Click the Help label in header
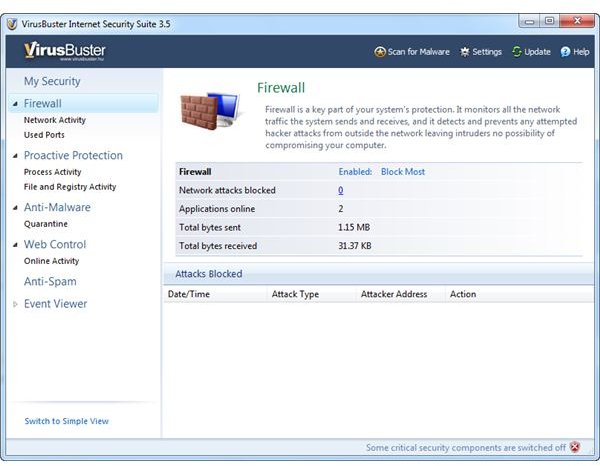This screenshot has height=466, width=600. pyautogui.click(x=581, y=52)
